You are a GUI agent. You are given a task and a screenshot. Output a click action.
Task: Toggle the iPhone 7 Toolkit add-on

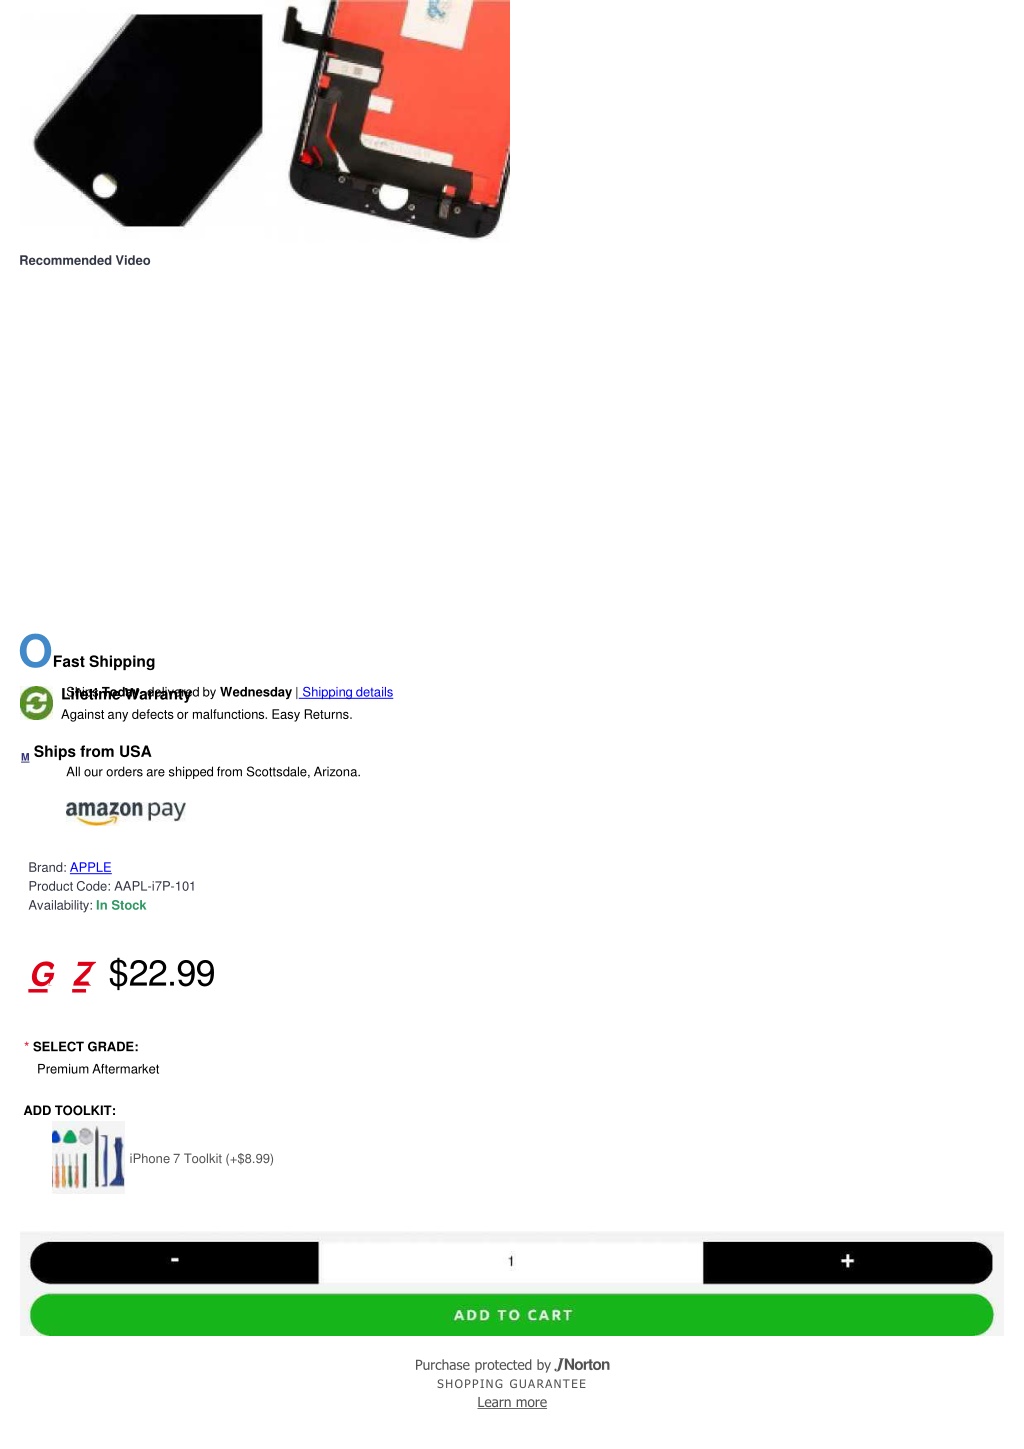tap(201, 1158)
